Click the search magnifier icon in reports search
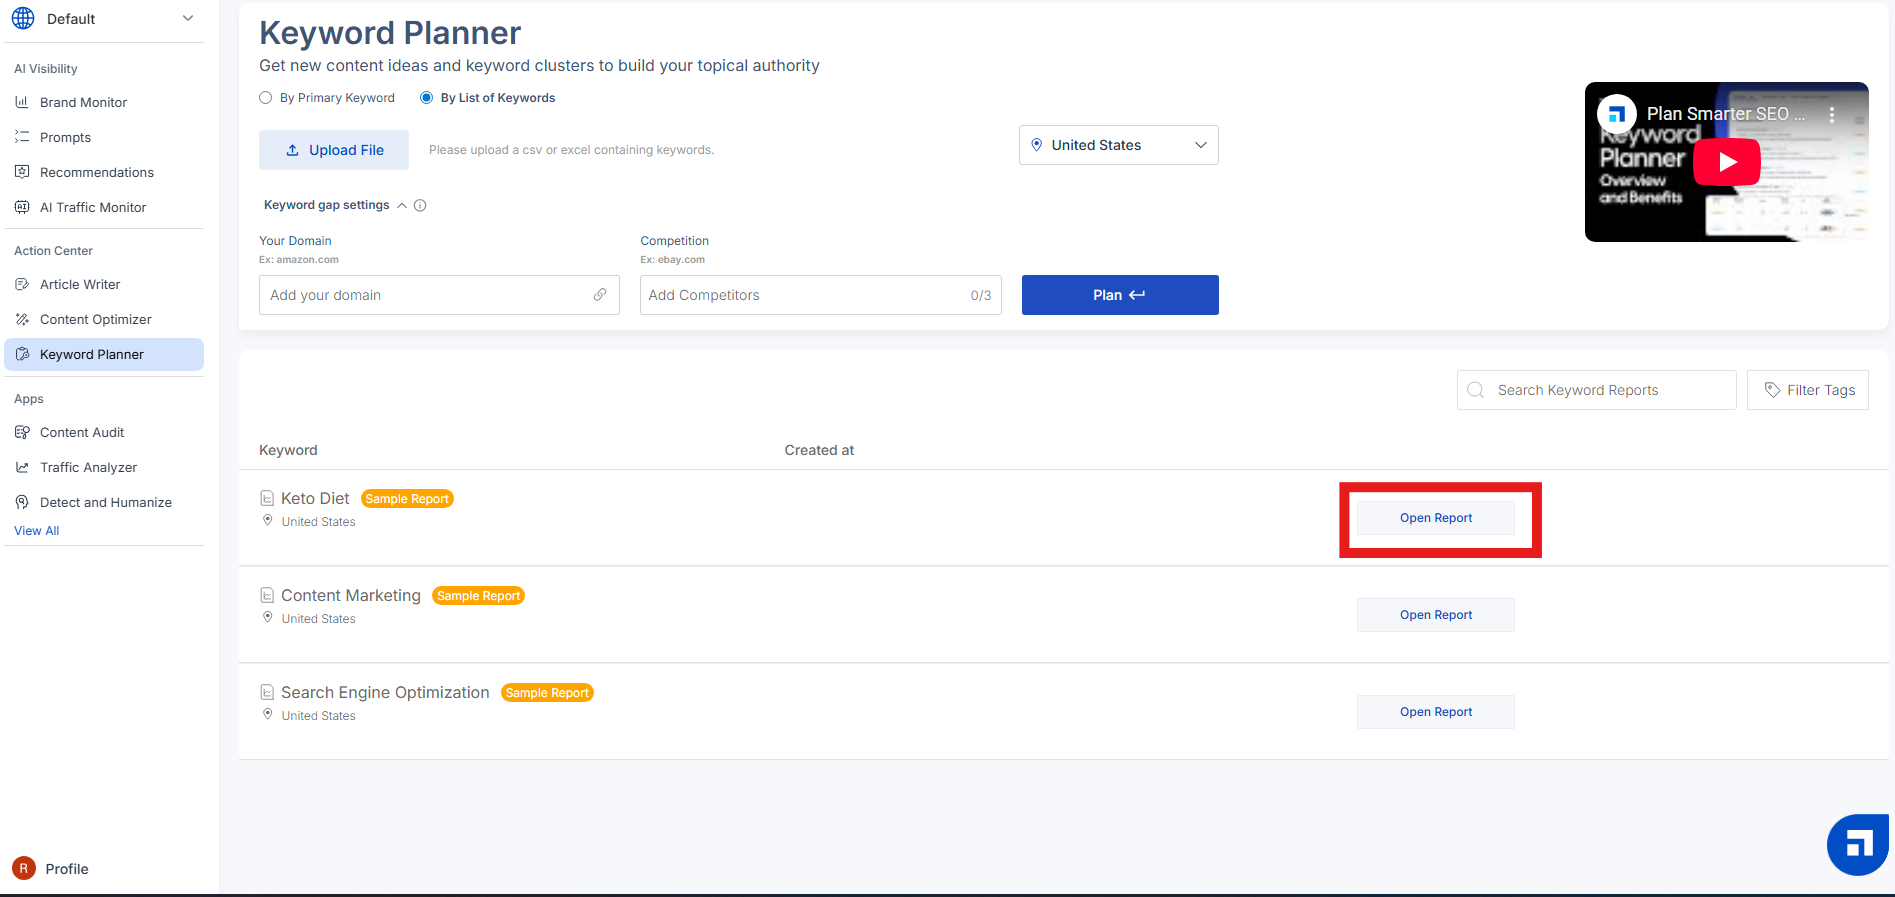1895x897 pixels. [x=1476, y=390]
